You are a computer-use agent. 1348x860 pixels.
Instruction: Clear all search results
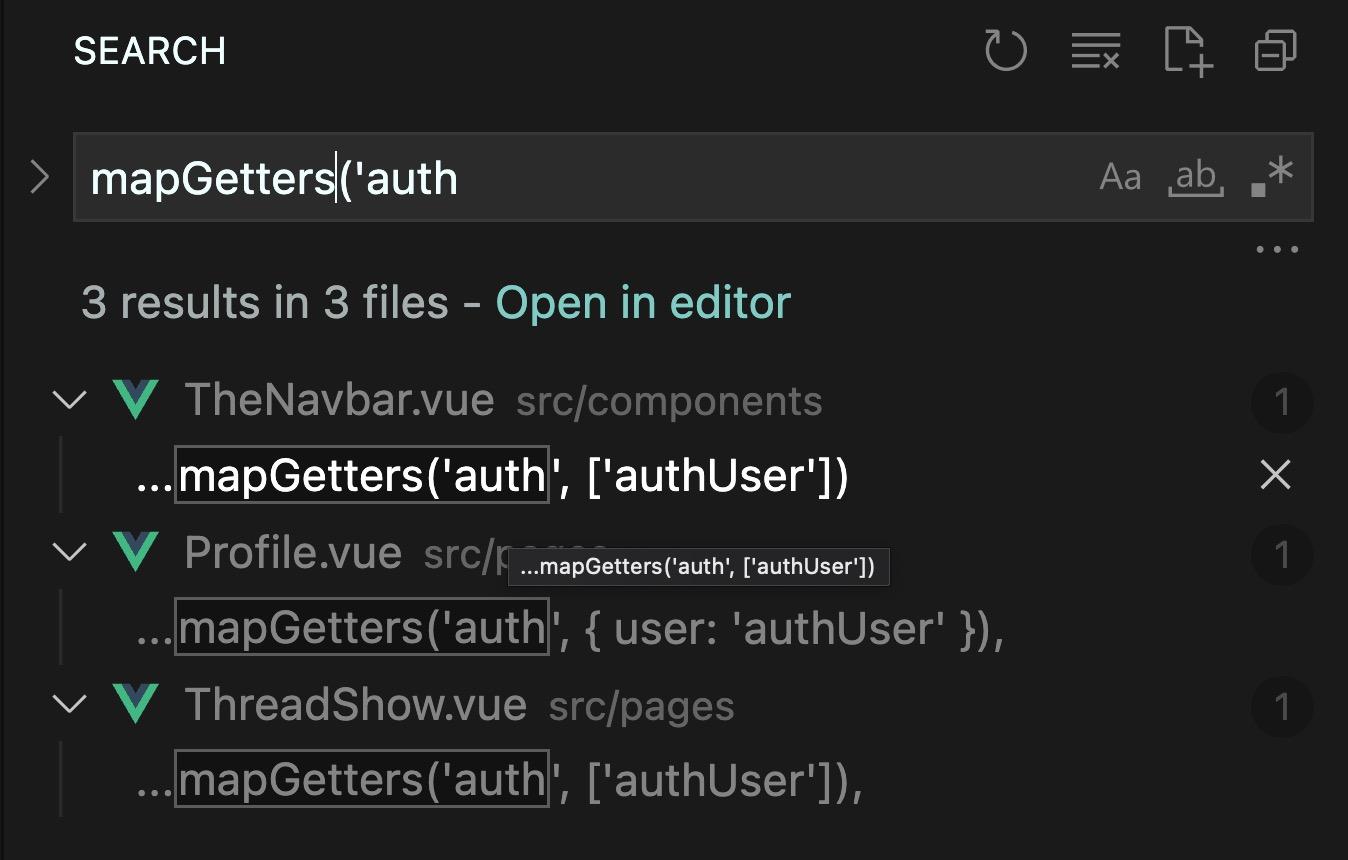[x=1095, y=51]
